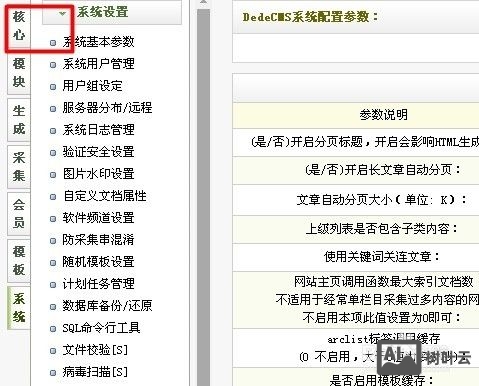This screenshot has width=479, height=386.
Task: Click bullet icon beside 随机模板设置
Action: point(53,263)
